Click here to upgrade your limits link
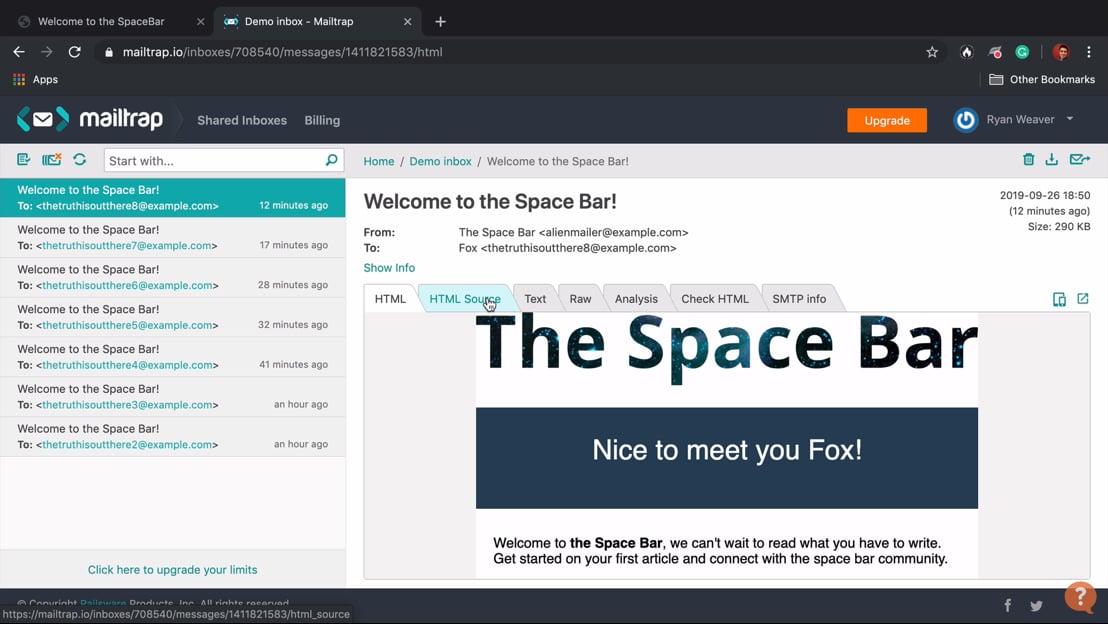 coord(172,570)
